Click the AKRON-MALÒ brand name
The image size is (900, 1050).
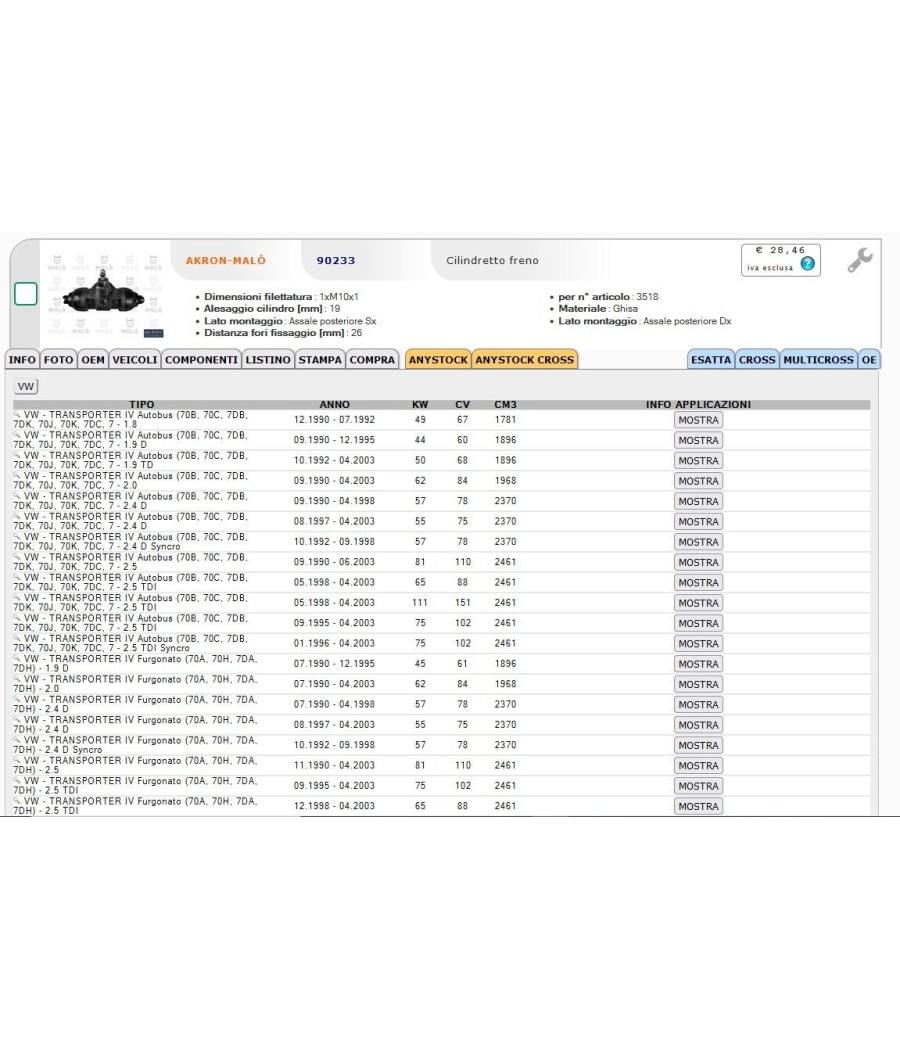(226, 260)
